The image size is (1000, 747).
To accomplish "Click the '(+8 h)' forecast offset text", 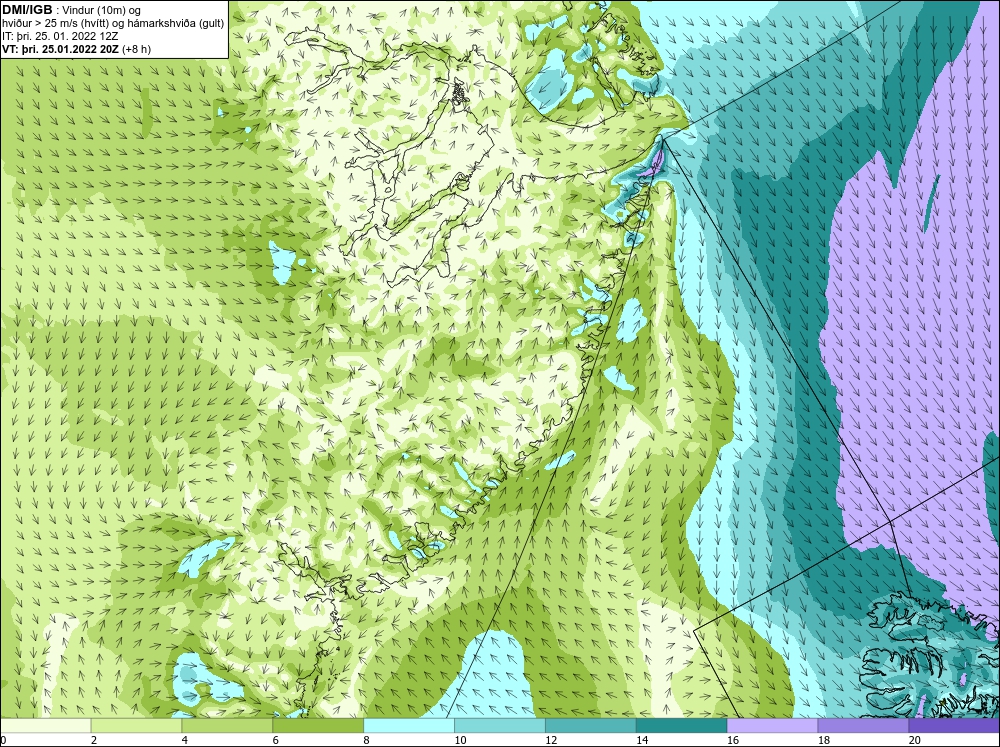I will [x=136, y=49].
